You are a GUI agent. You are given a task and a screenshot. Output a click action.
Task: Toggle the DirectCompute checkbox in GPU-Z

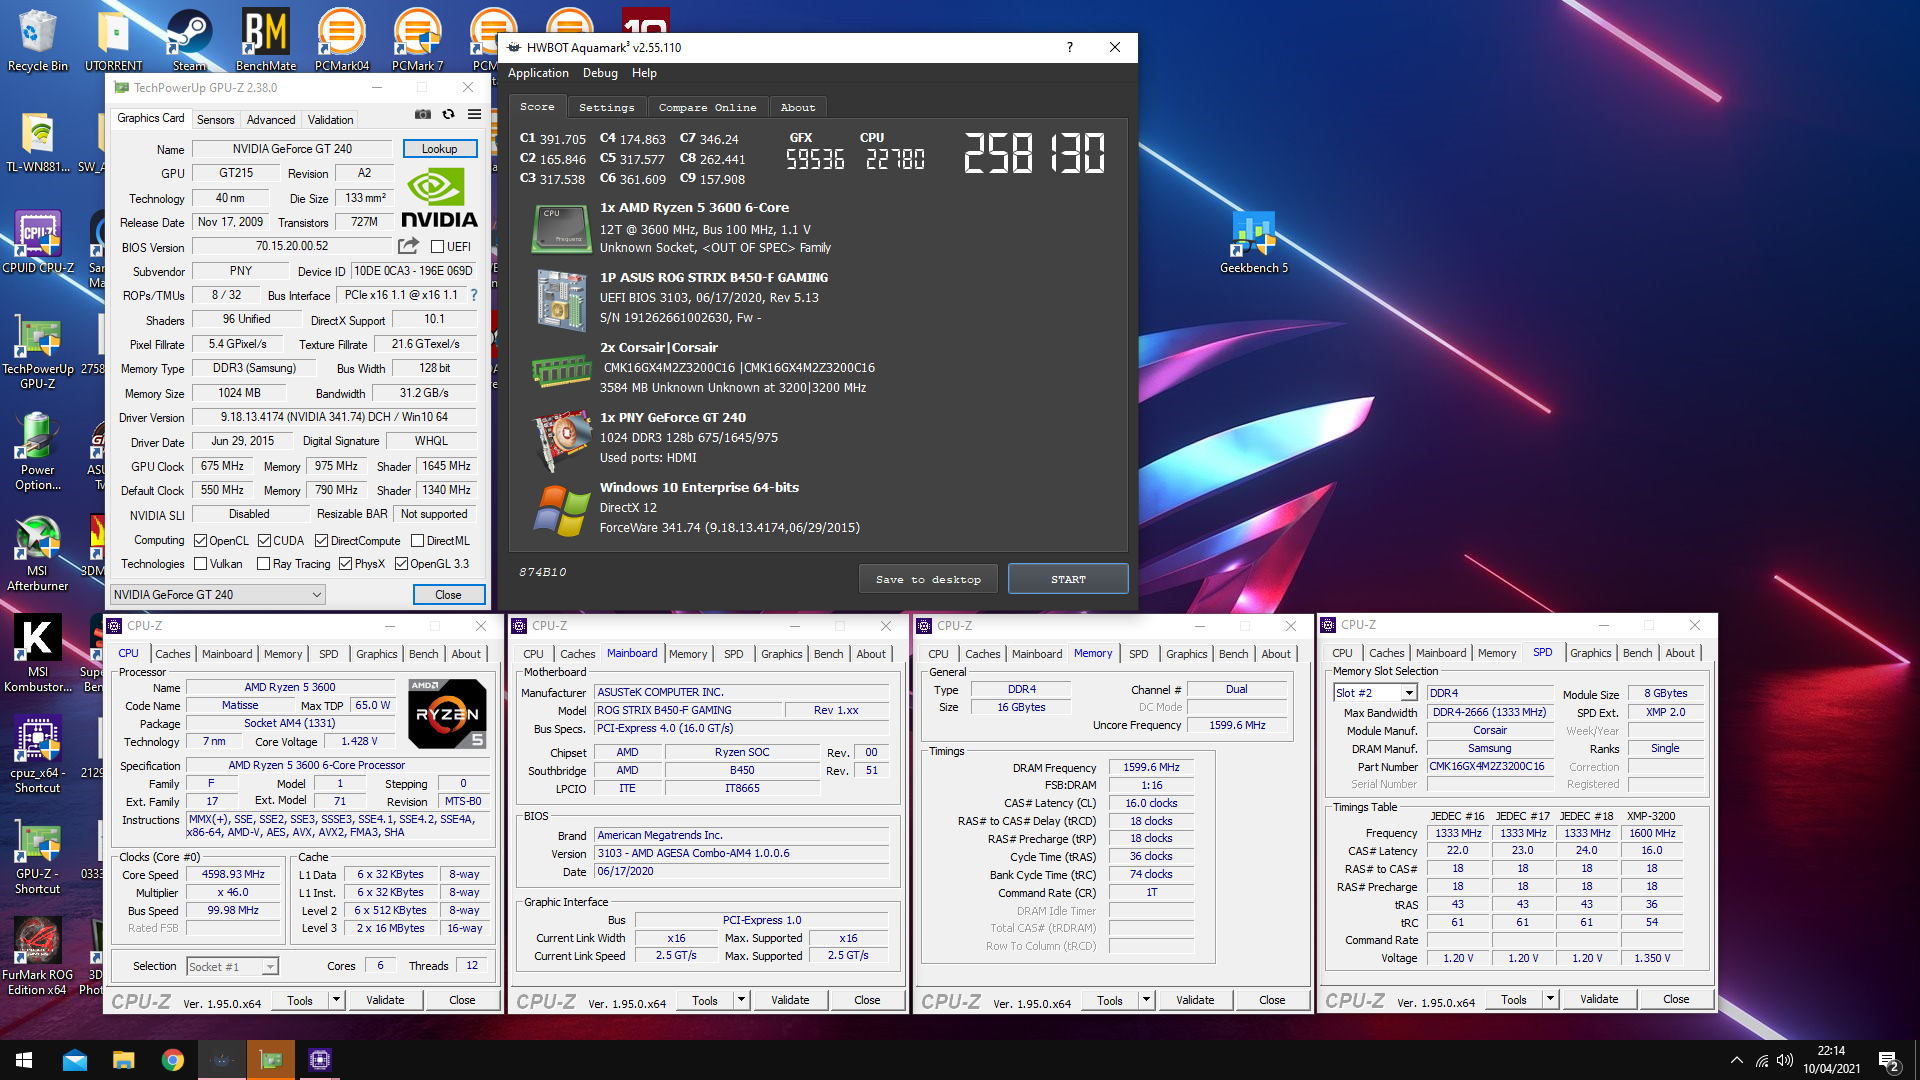coord(321,541)
